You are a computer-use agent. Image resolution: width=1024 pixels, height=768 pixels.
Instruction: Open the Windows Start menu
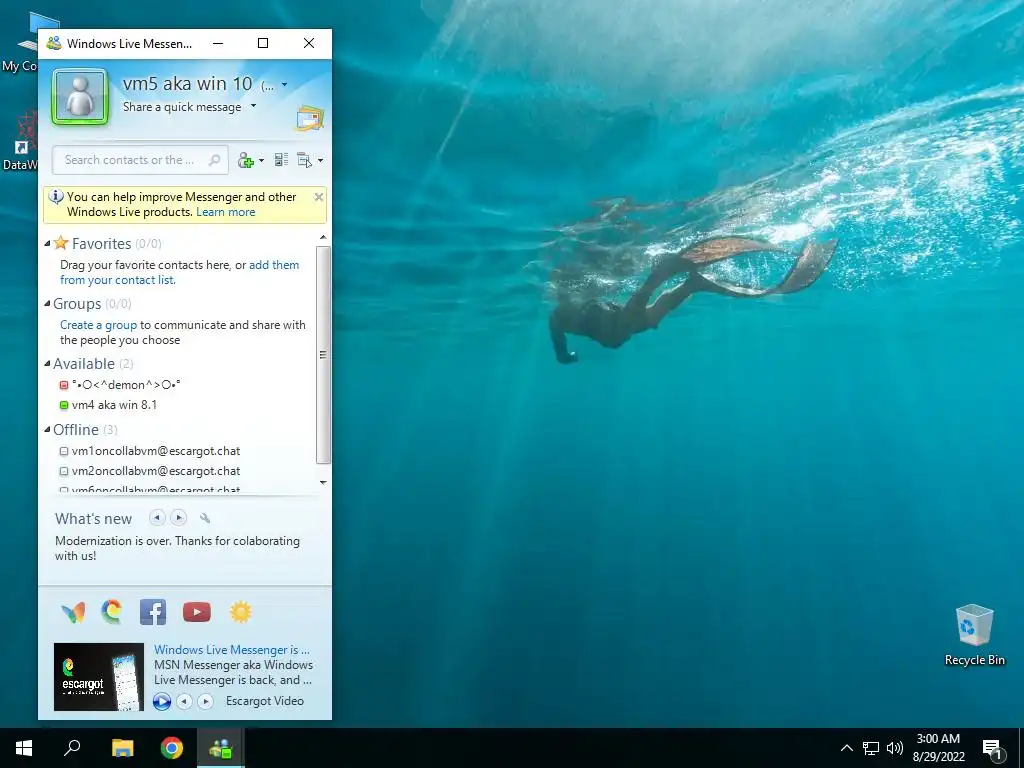[x=24, y=748]
